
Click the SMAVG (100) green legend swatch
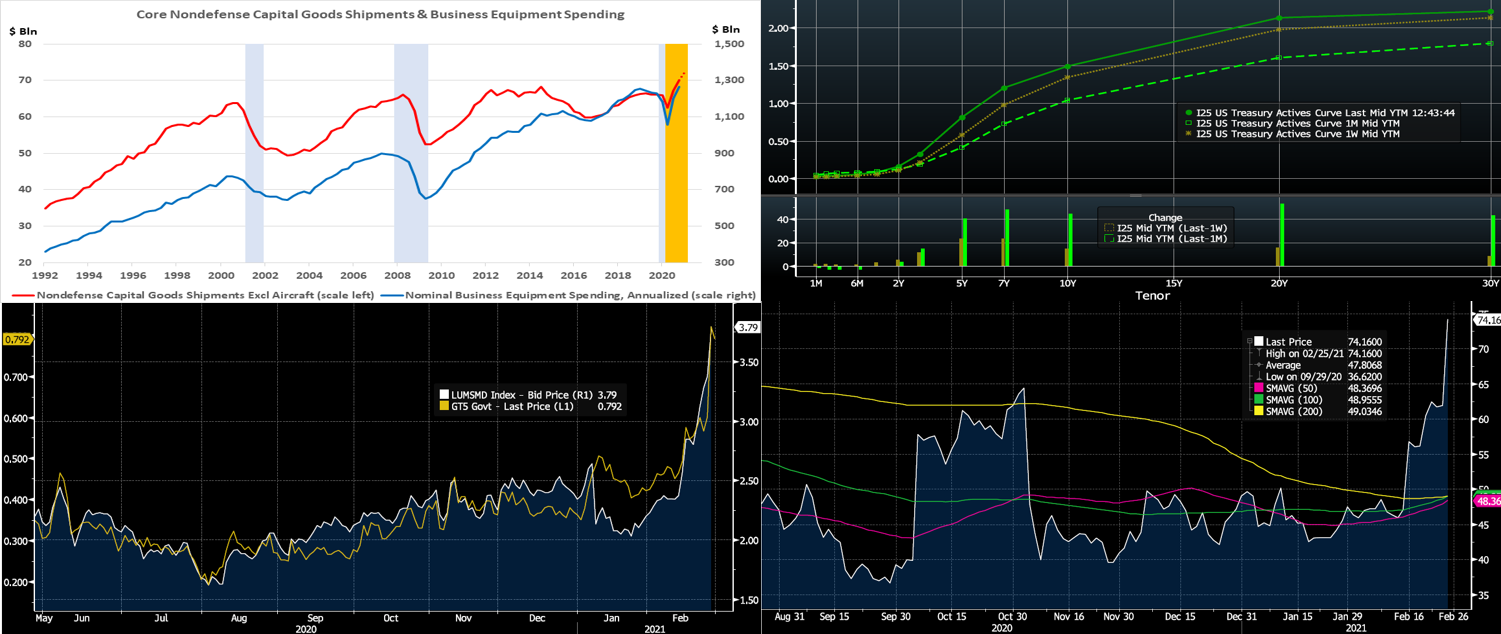(x=1259, y=398)
